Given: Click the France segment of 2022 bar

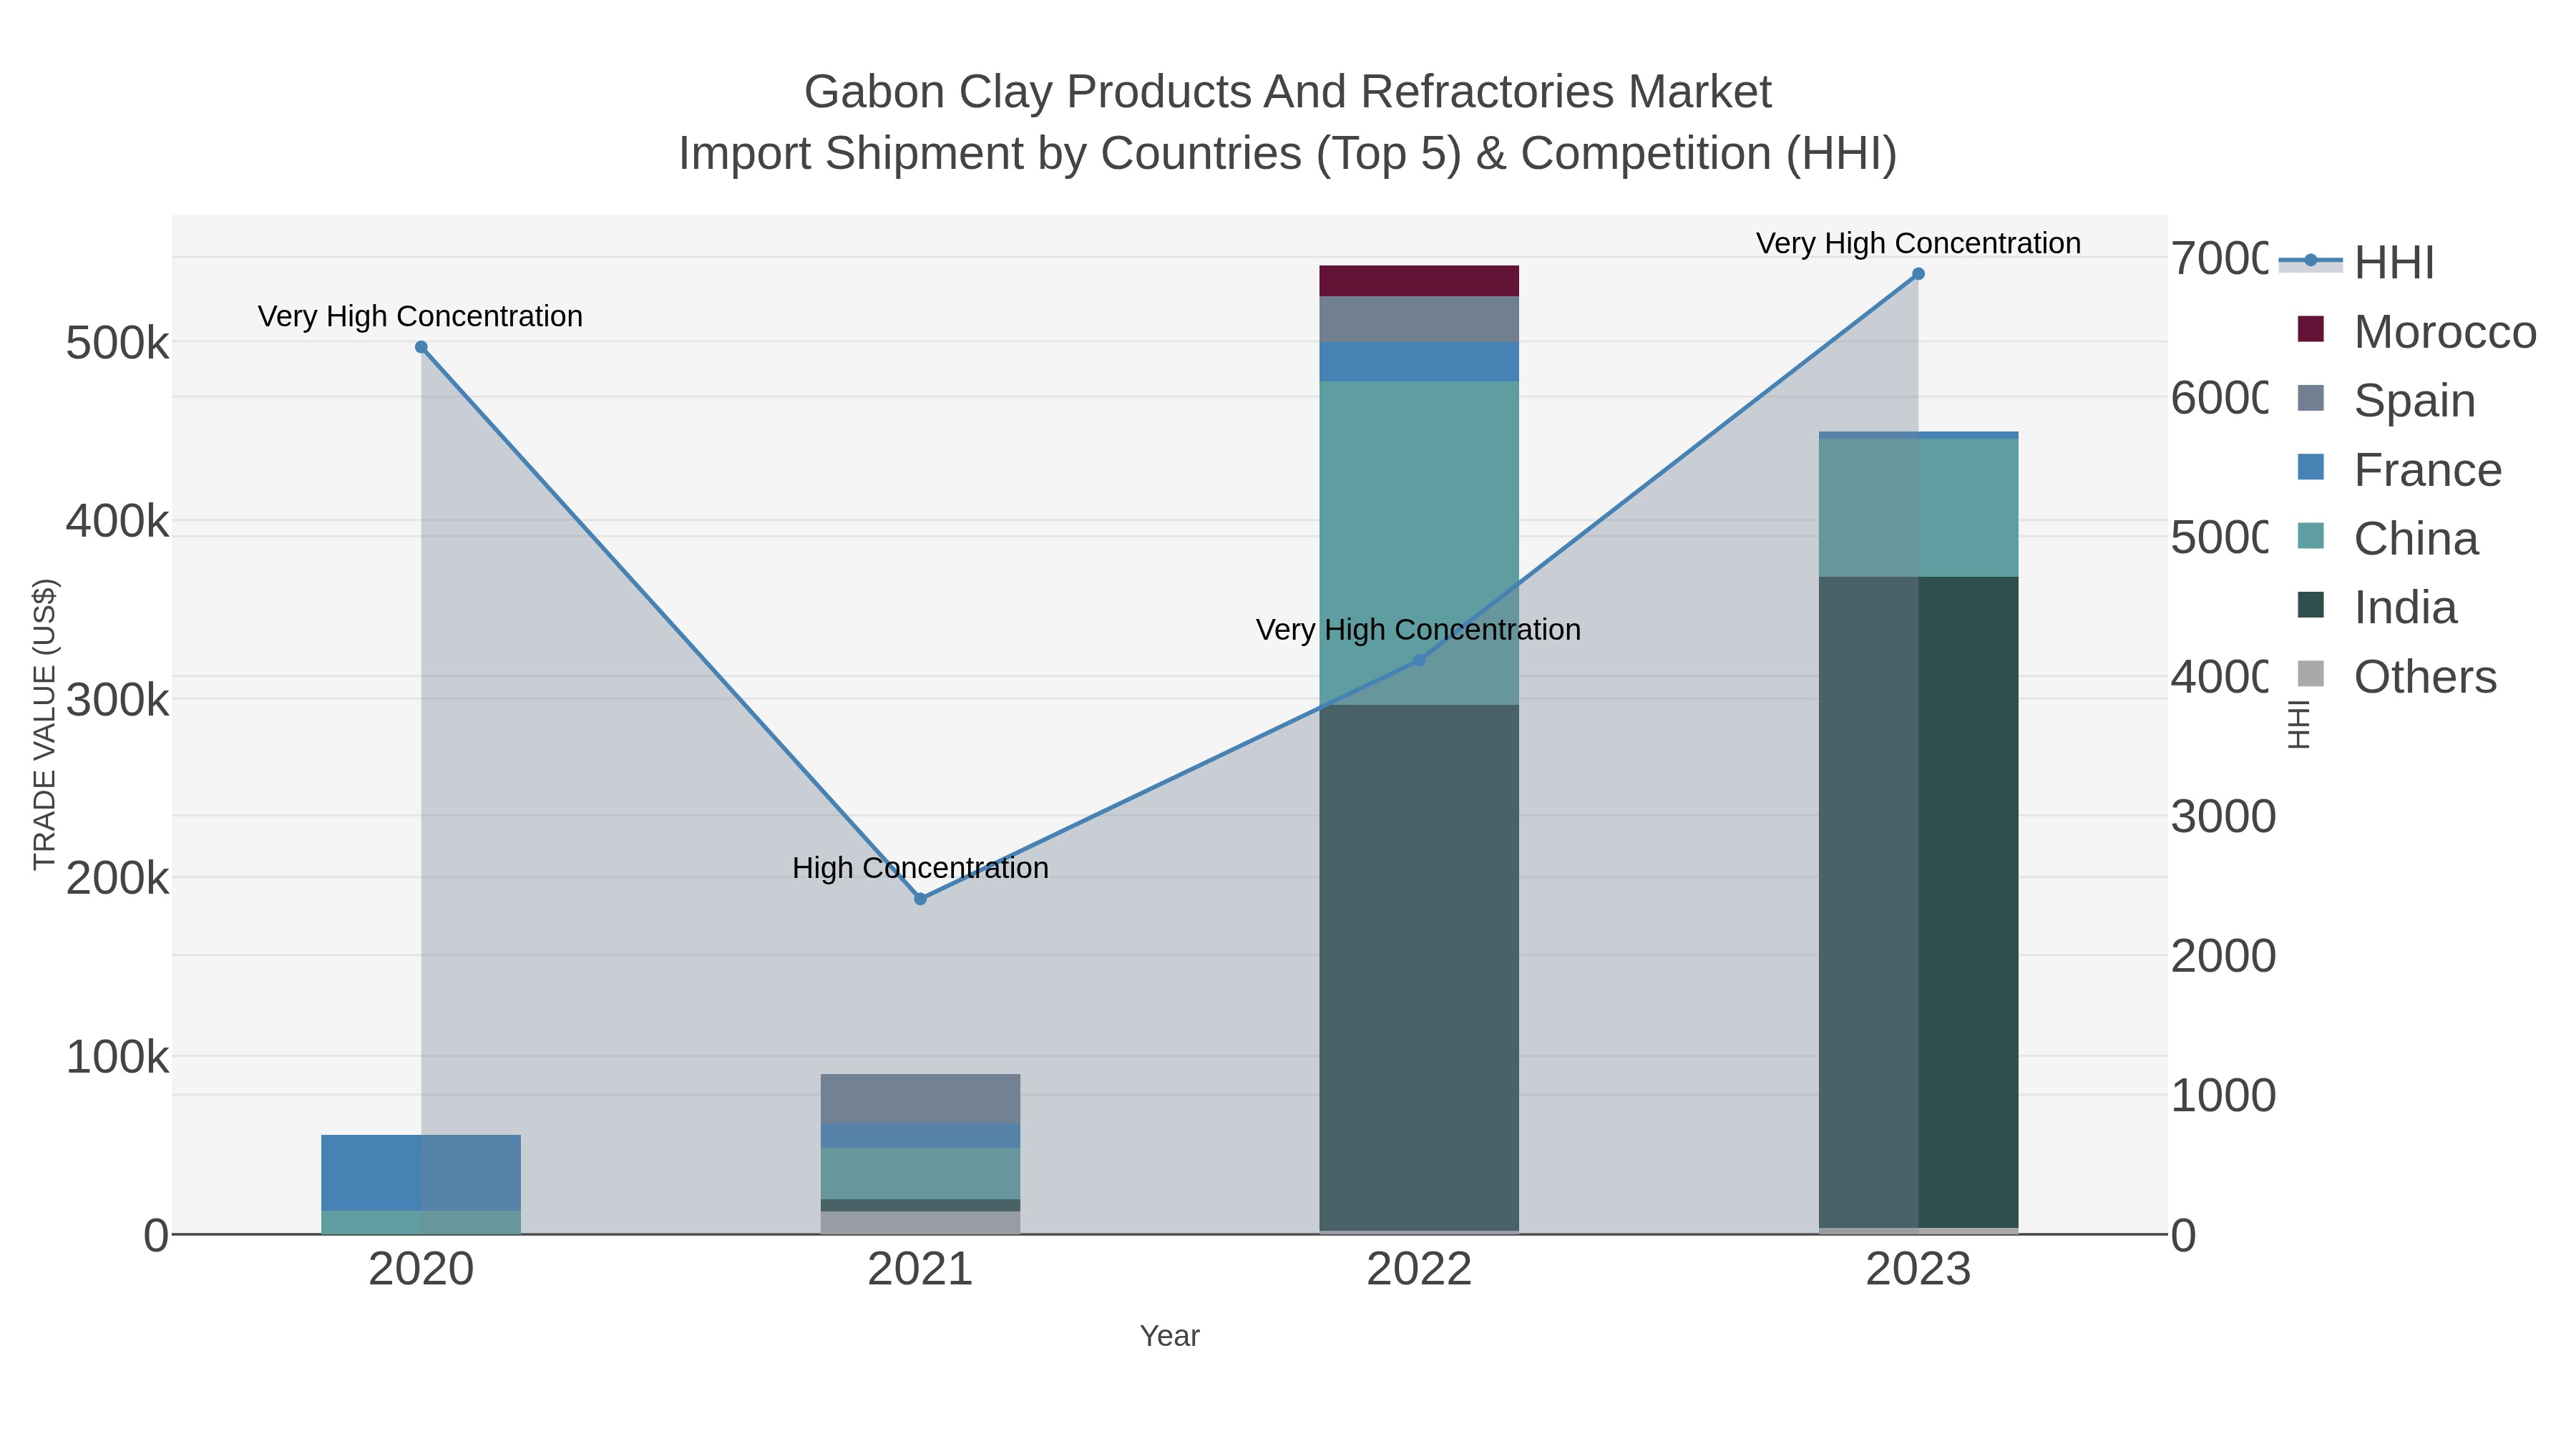Looking at the screenshot, I should point(1419,362).
